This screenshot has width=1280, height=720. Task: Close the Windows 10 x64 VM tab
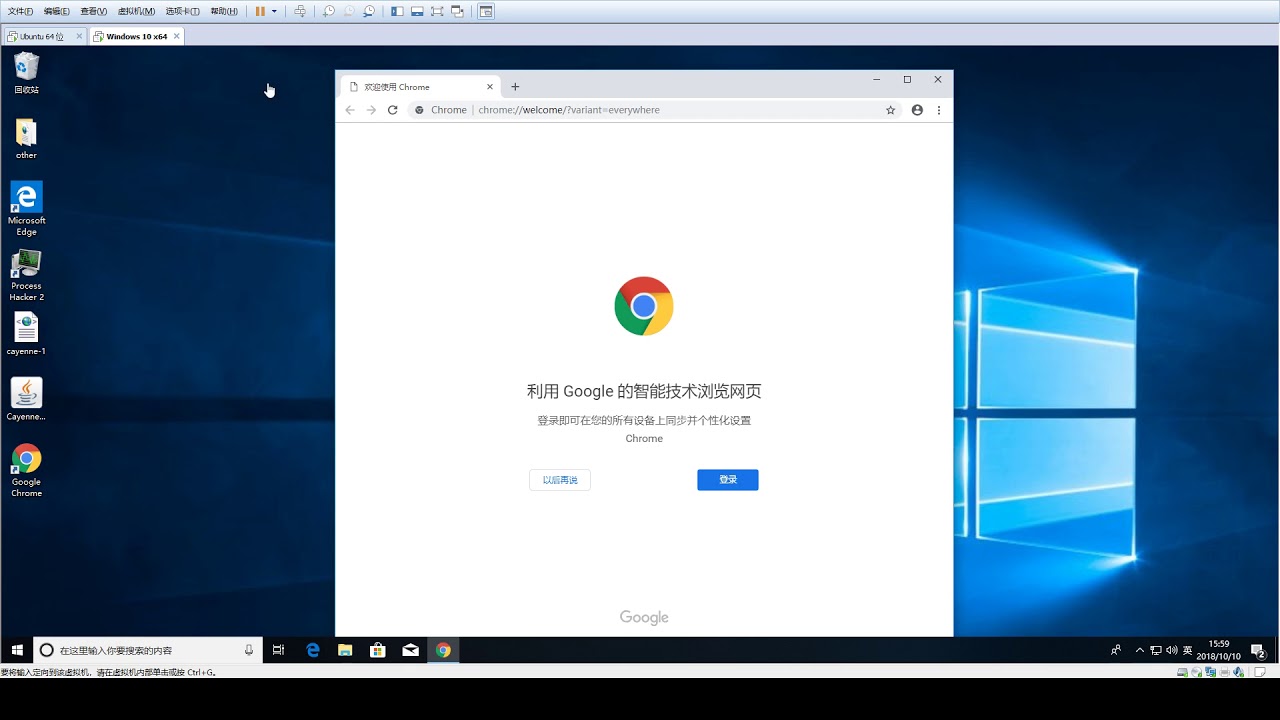click(177, 36)
